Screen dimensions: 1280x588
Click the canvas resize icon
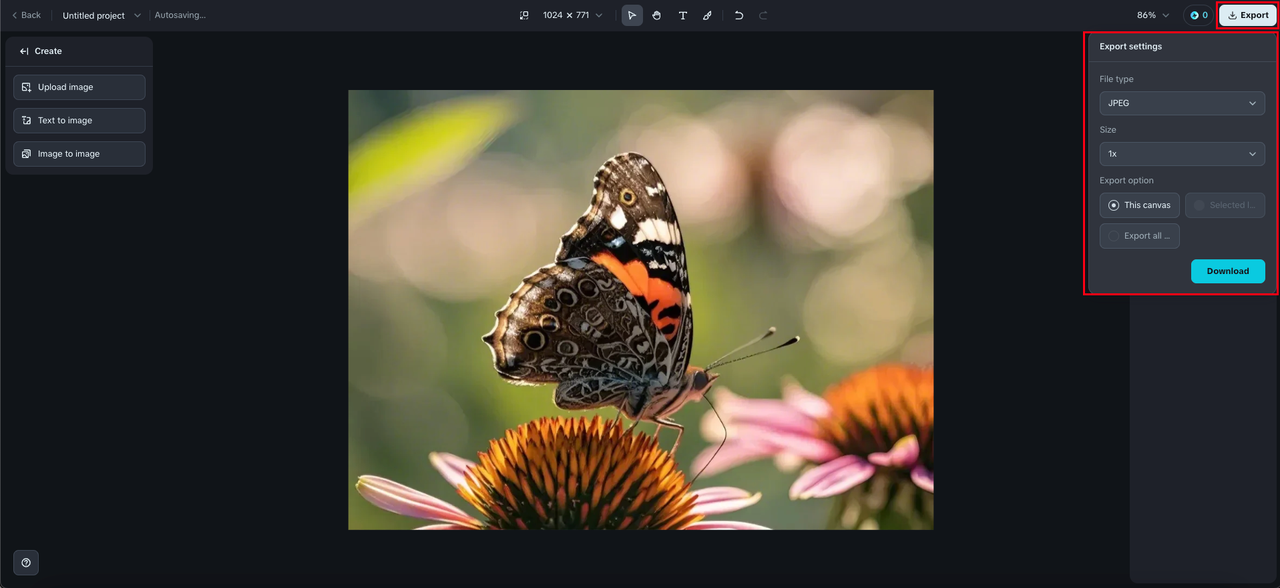[524, 15]
